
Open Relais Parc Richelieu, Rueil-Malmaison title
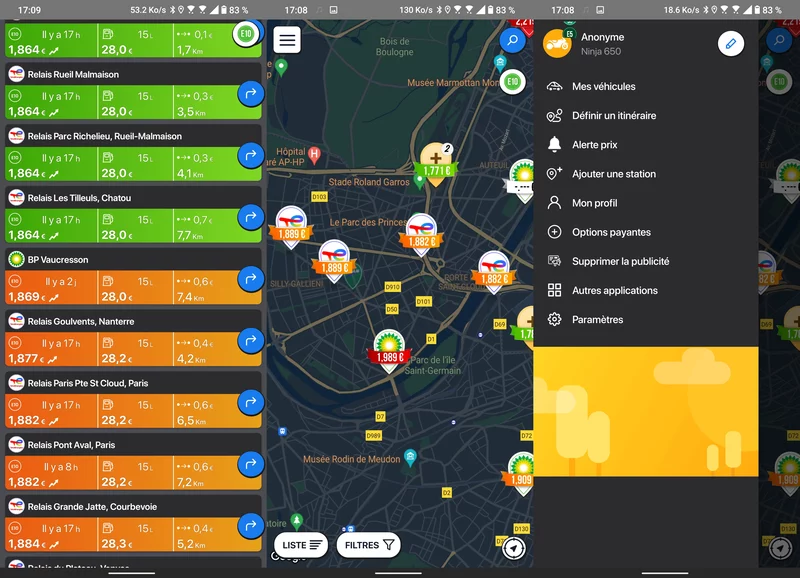(x=105, y=136)
